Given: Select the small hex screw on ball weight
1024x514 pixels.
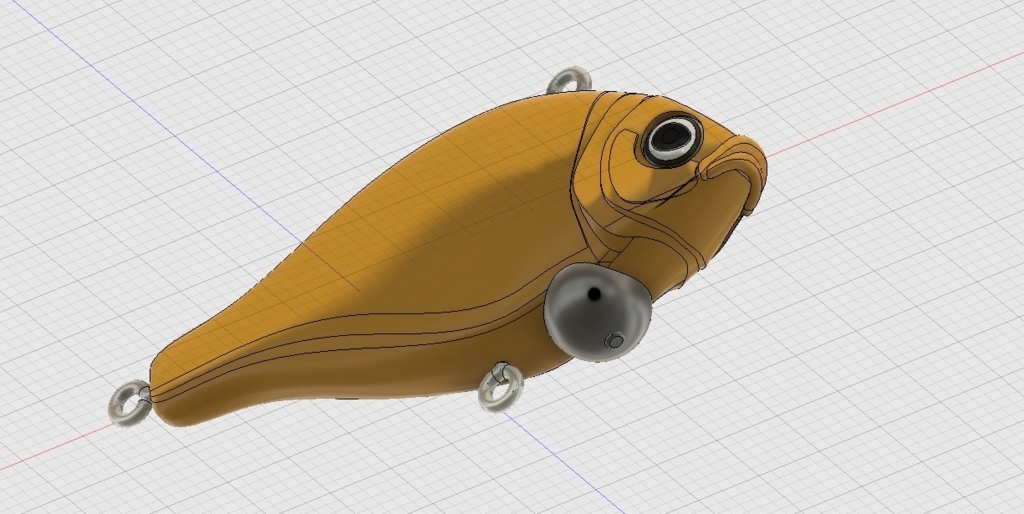Looking at the screenshot, I should pyautogui.click(x=614, y=340).
